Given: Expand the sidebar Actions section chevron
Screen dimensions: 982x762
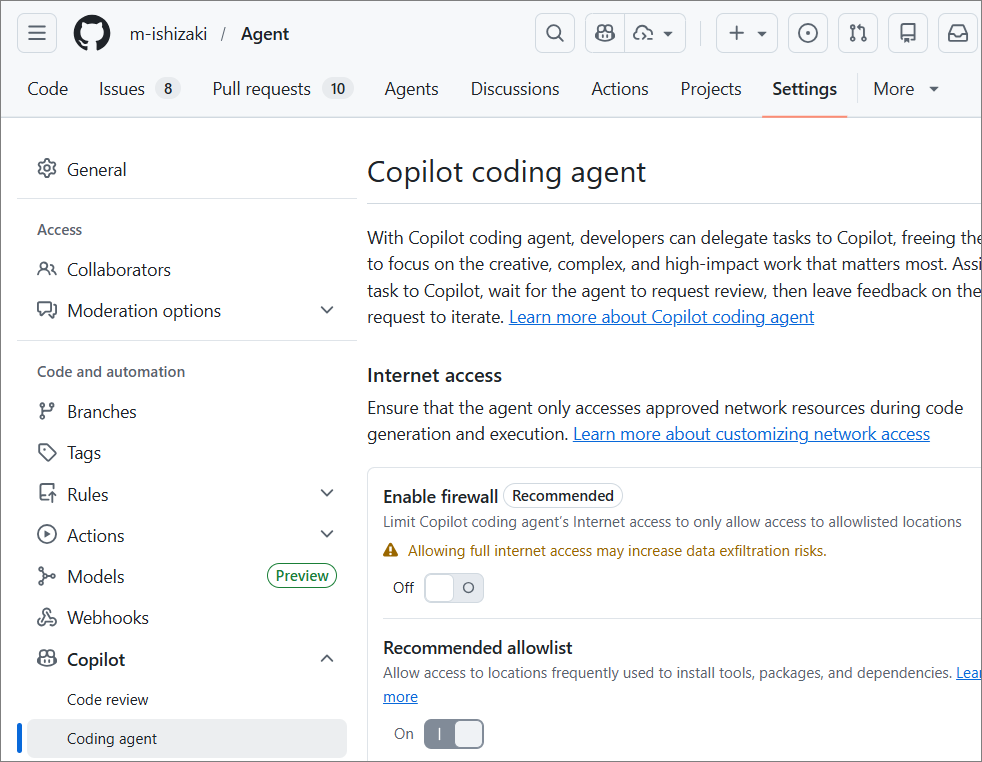Looking at the screenshot, I should click(x=327, y=534).
